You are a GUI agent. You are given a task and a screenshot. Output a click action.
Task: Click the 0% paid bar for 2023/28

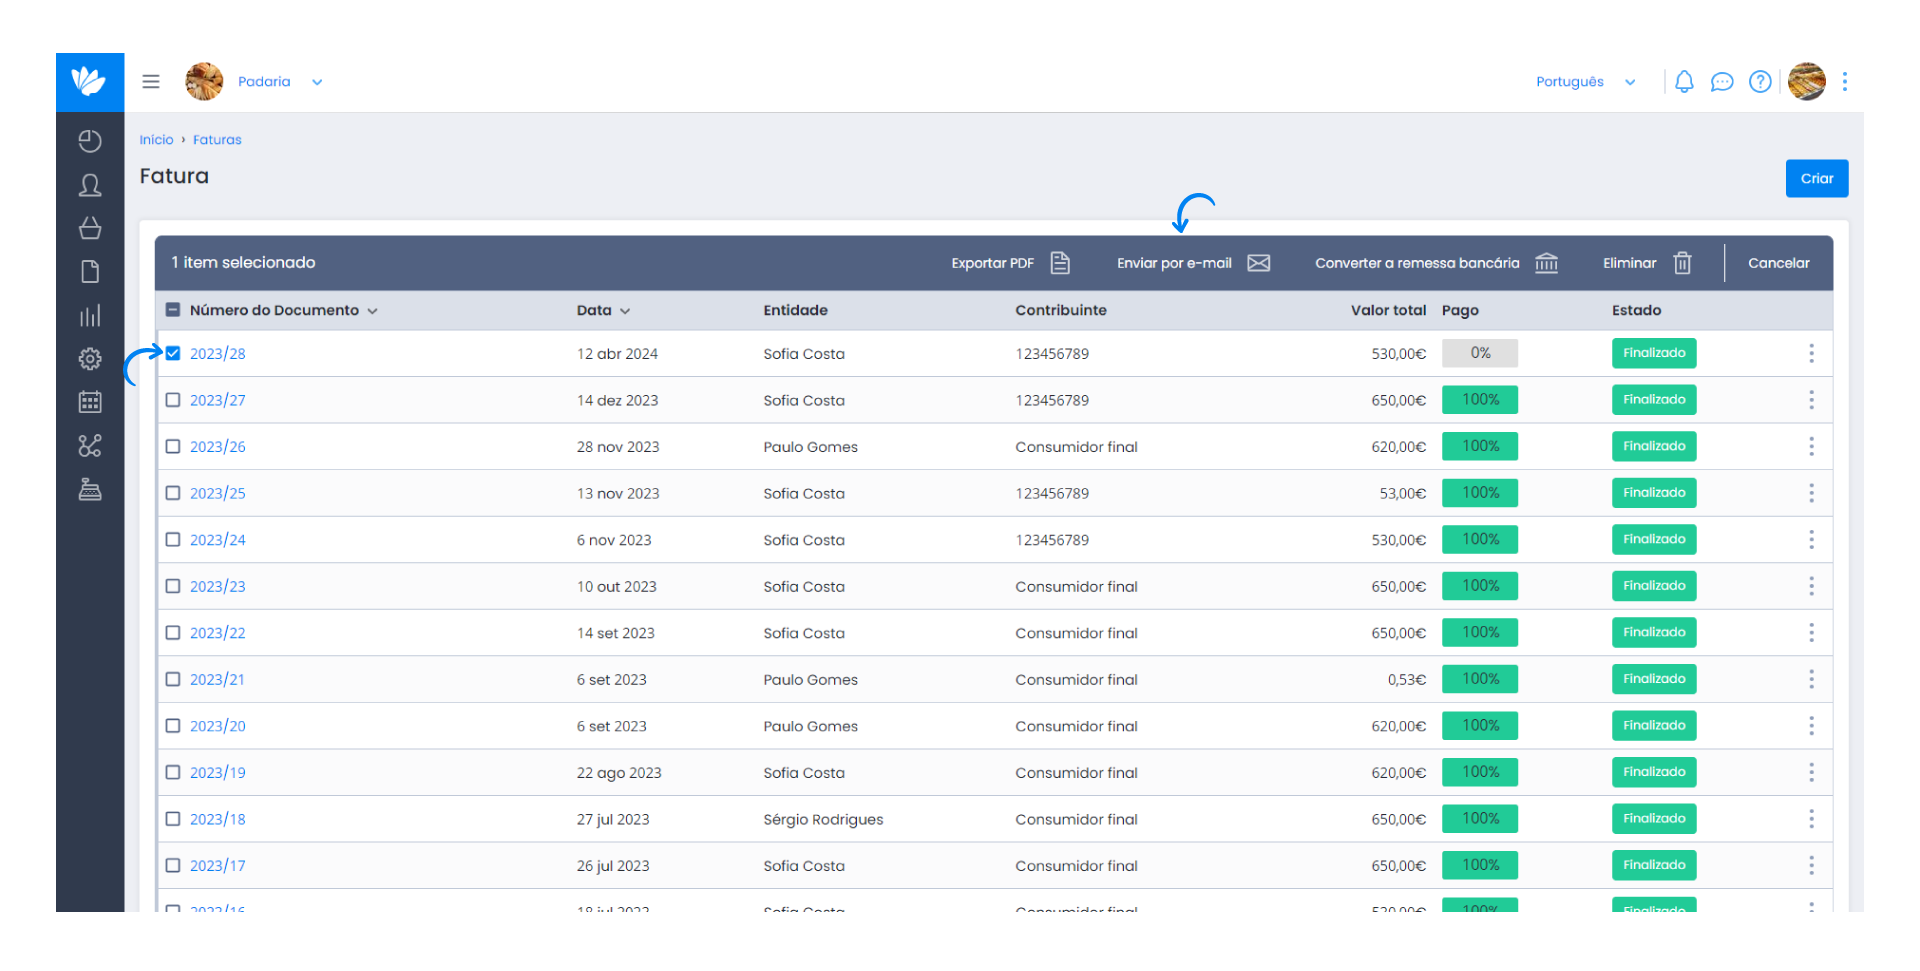[x=1480, y=353]
